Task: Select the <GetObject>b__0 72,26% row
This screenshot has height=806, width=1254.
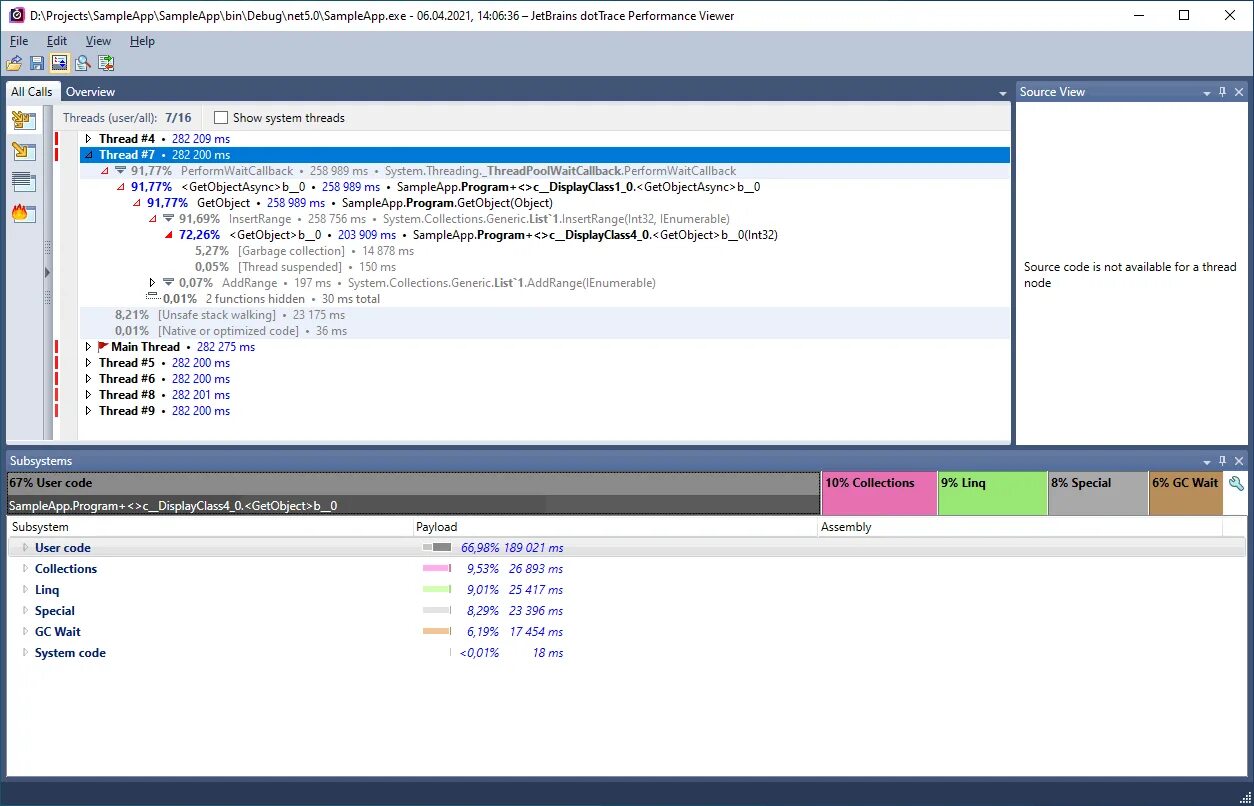Action: tap(544, 235)
